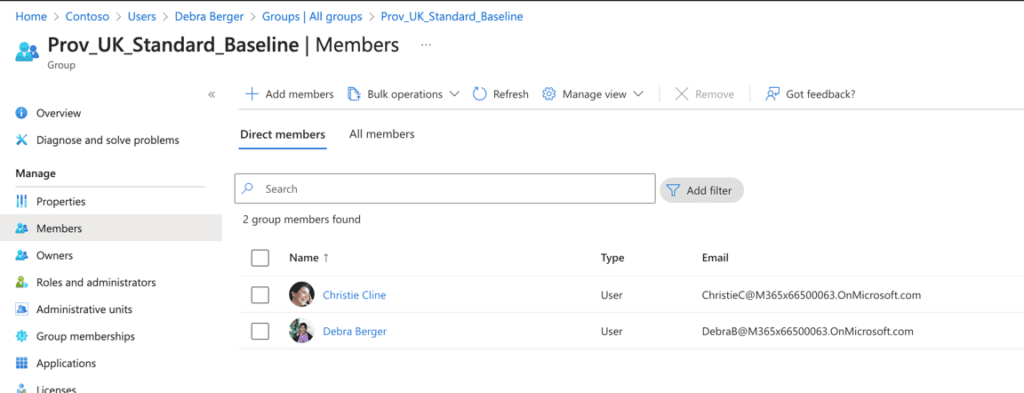Open Properties in the Manage section
The image size is (1024, 393).
coord(61,201)
